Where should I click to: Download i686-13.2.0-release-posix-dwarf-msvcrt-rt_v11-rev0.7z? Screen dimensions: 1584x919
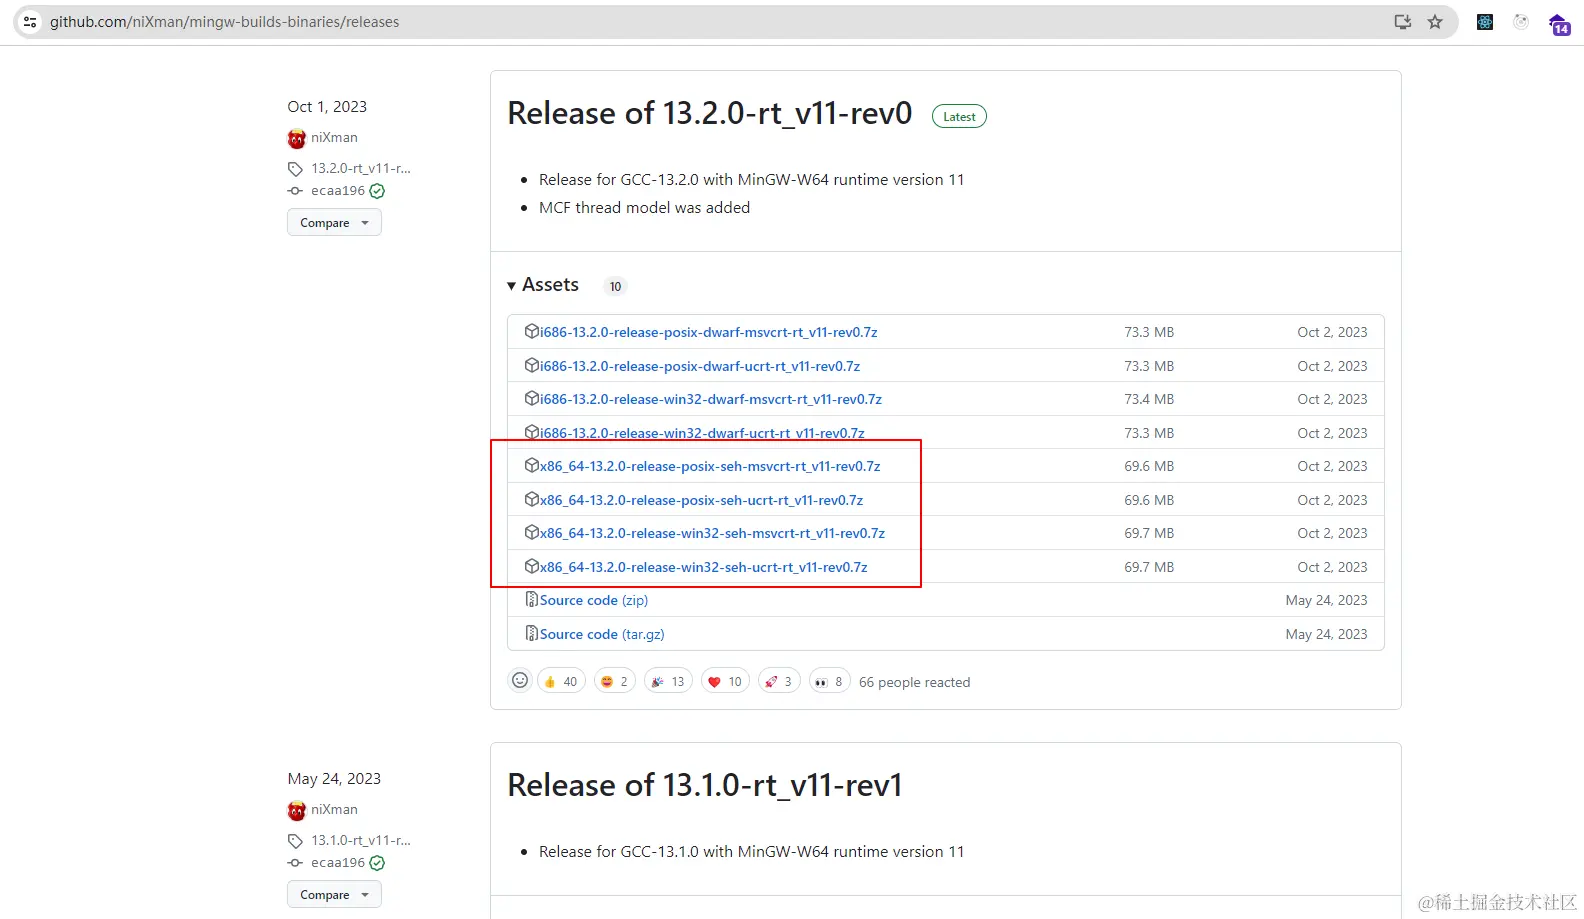(x=709, y=332)
